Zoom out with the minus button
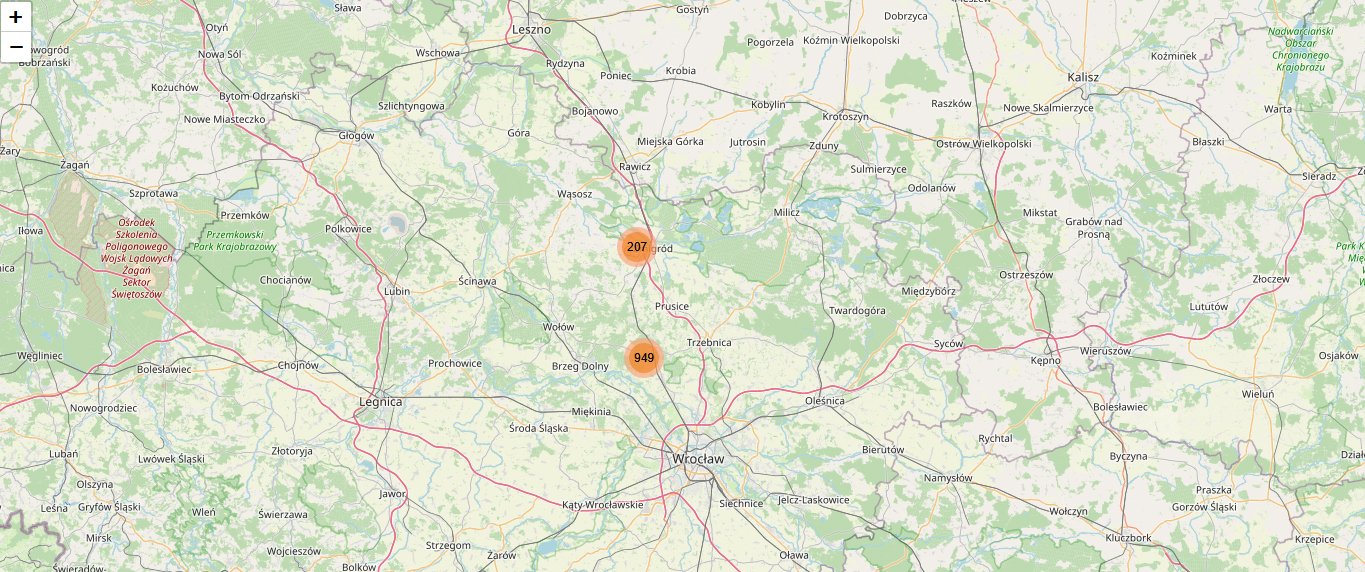This screenshot has width=1365, height=572. 16,47
